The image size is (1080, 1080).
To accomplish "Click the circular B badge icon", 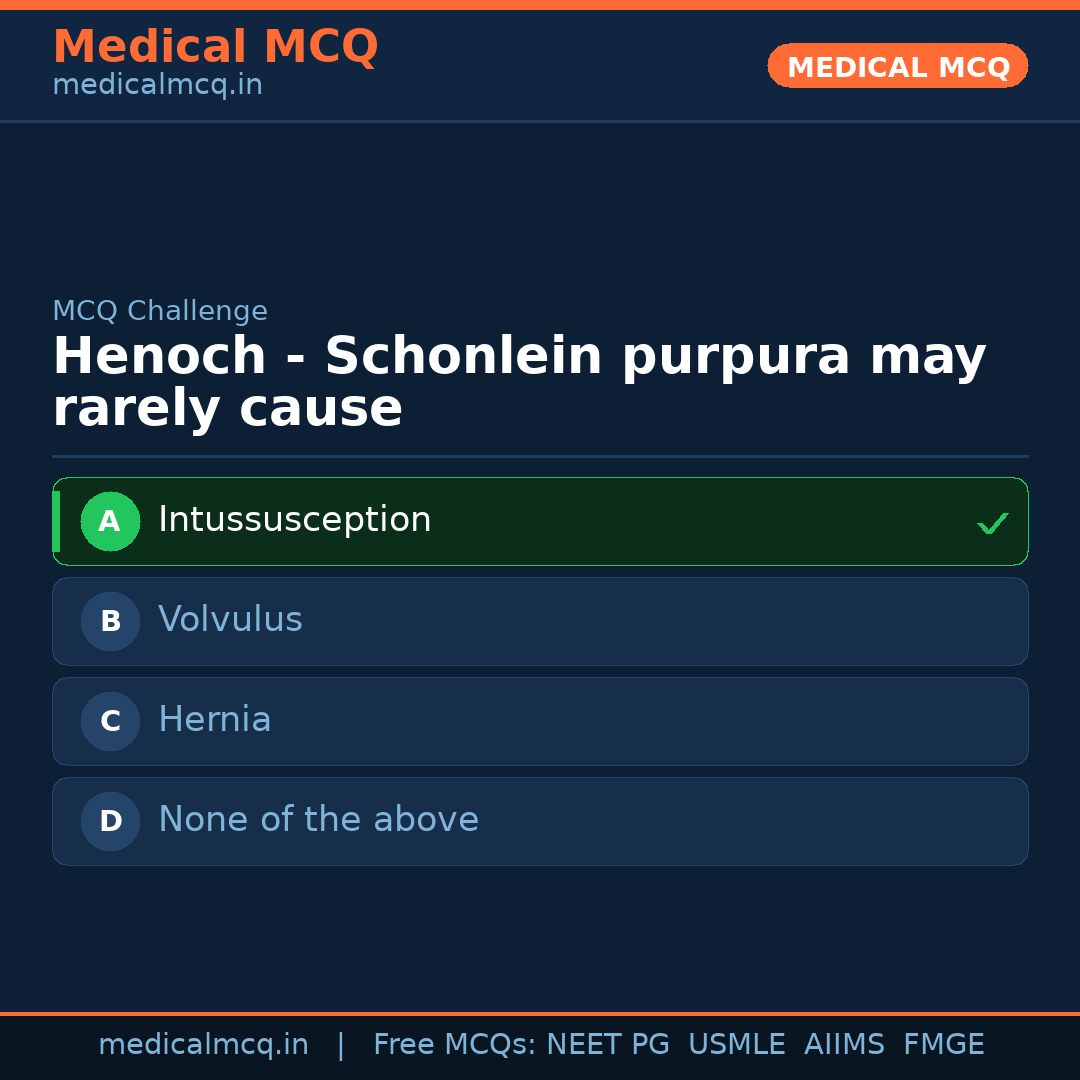I will click(x=110, y=621).
